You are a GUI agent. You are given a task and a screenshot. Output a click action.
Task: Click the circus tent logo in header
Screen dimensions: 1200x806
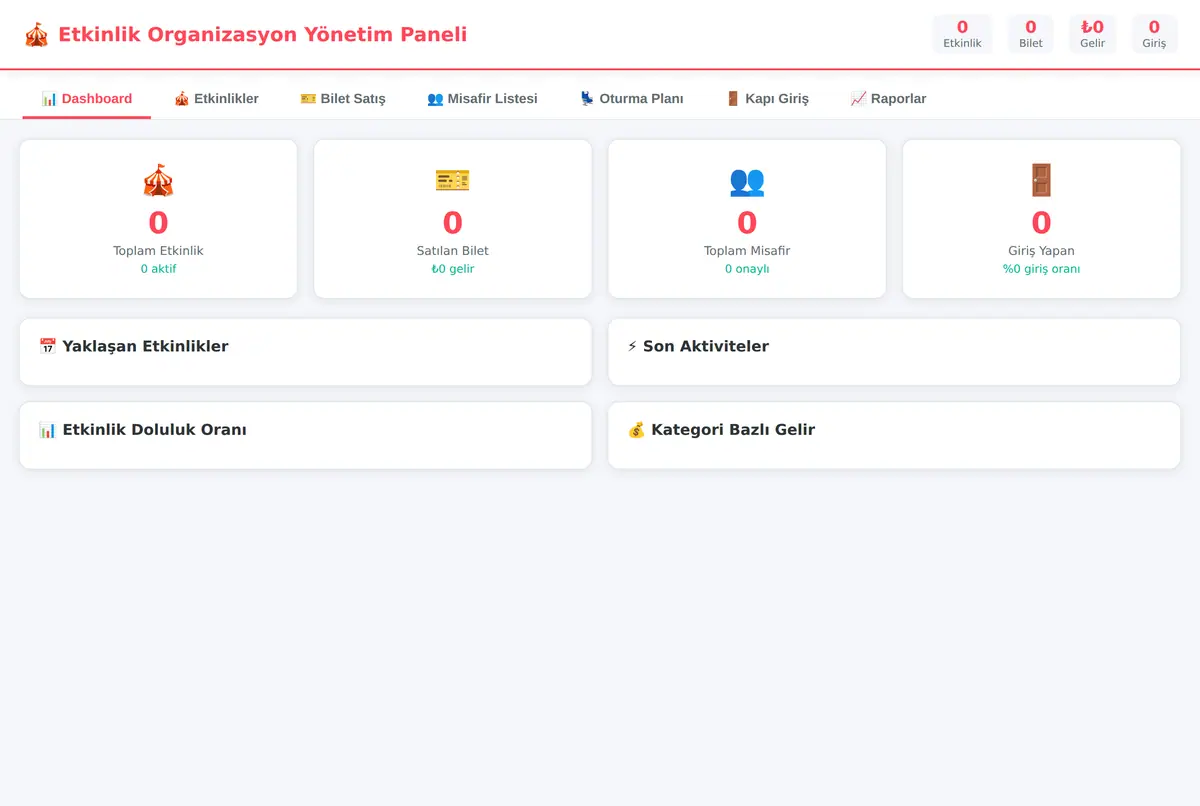coord(36,35)
